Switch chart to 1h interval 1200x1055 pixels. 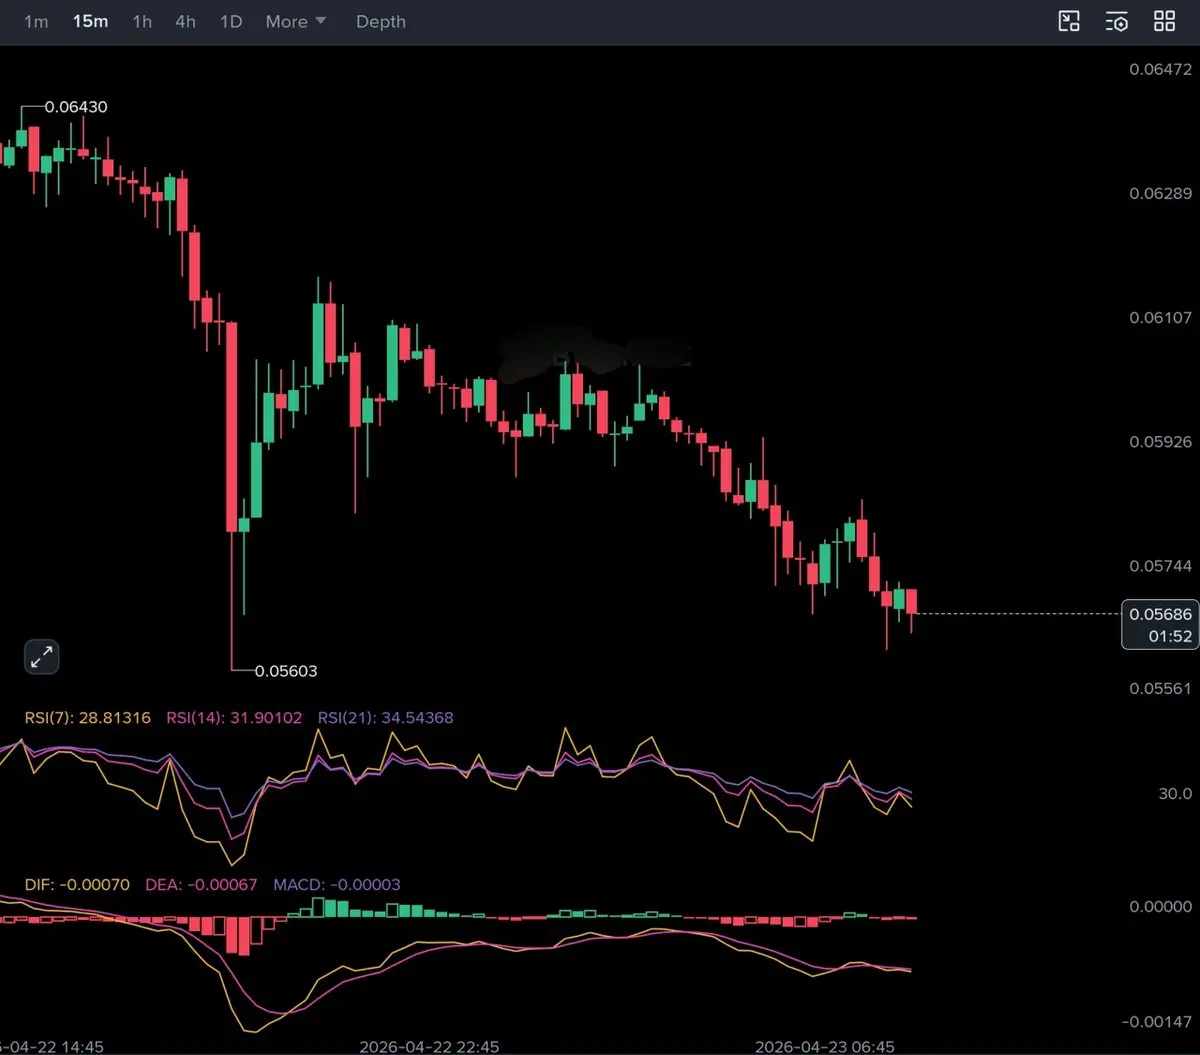(142, 21)
